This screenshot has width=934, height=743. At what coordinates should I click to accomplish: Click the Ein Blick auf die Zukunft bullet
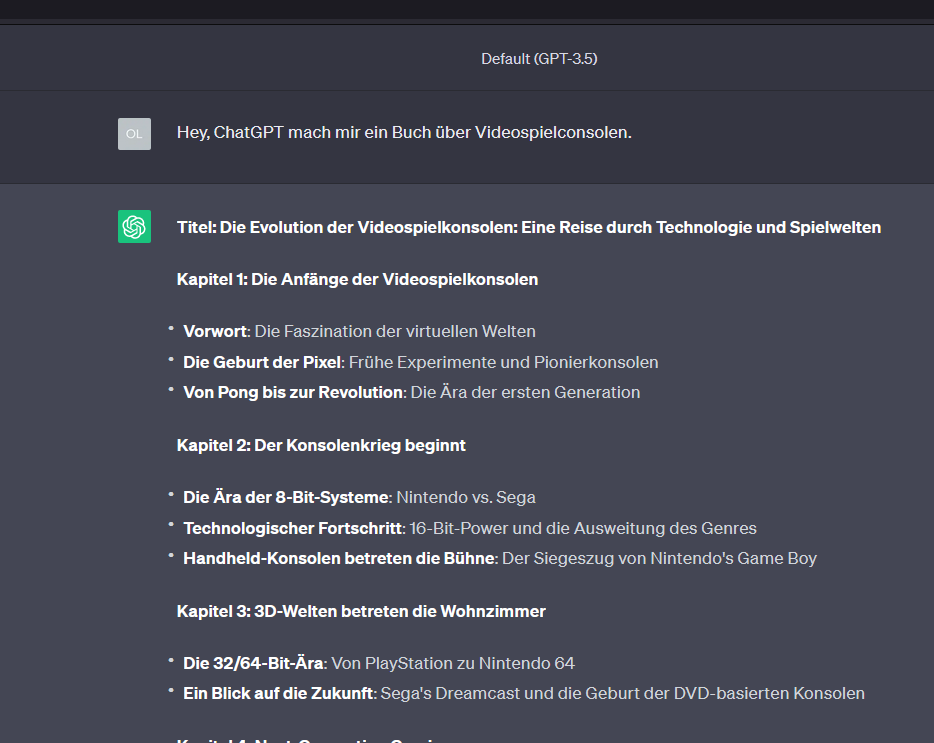tap(524, 694)
